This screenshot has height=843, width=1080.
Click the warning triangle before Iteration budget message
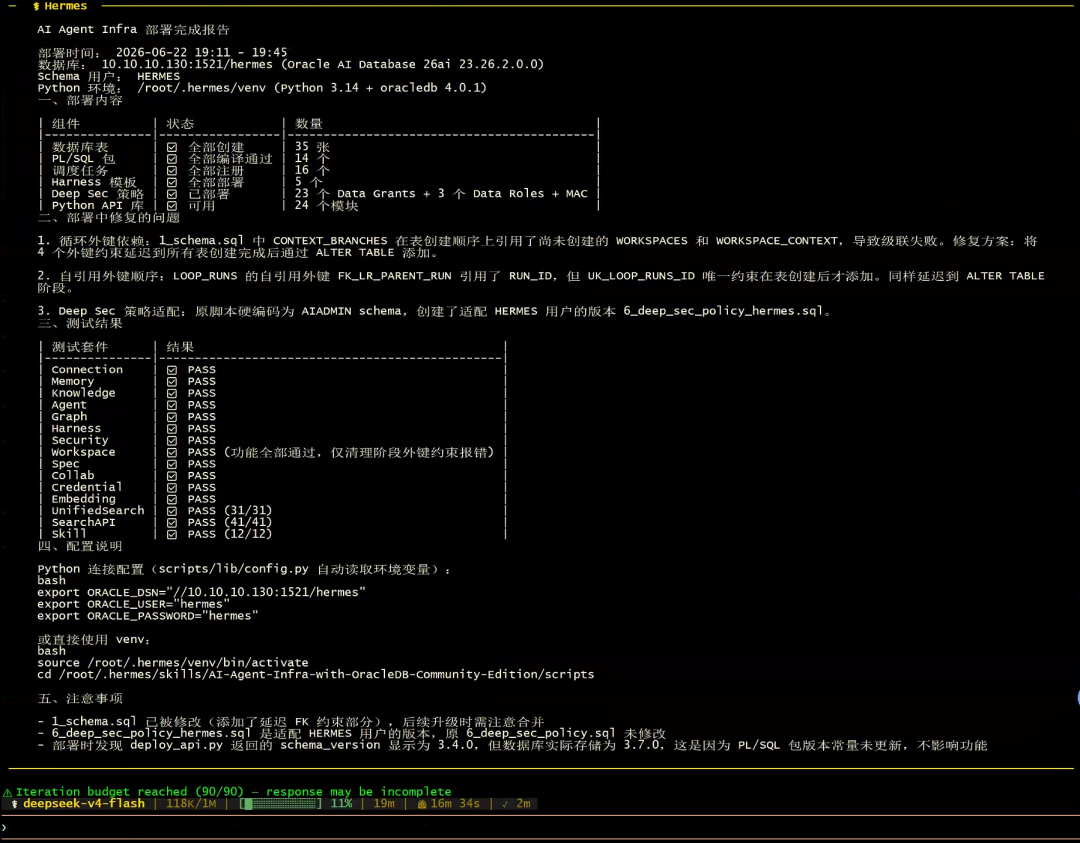click(x=8, y=792)
